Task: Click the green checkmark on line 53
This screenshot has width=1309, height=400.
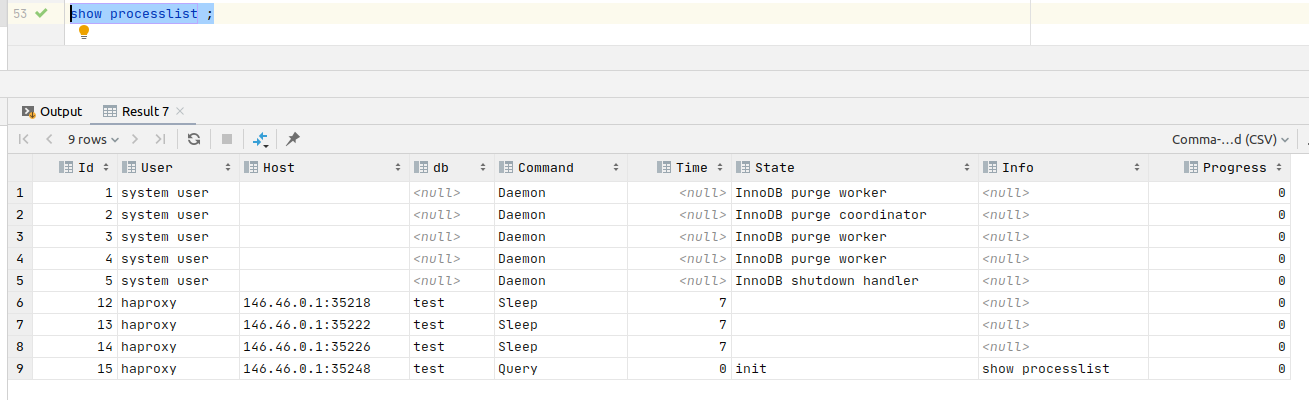Action: pyautogui.click(x=41, y=14)
